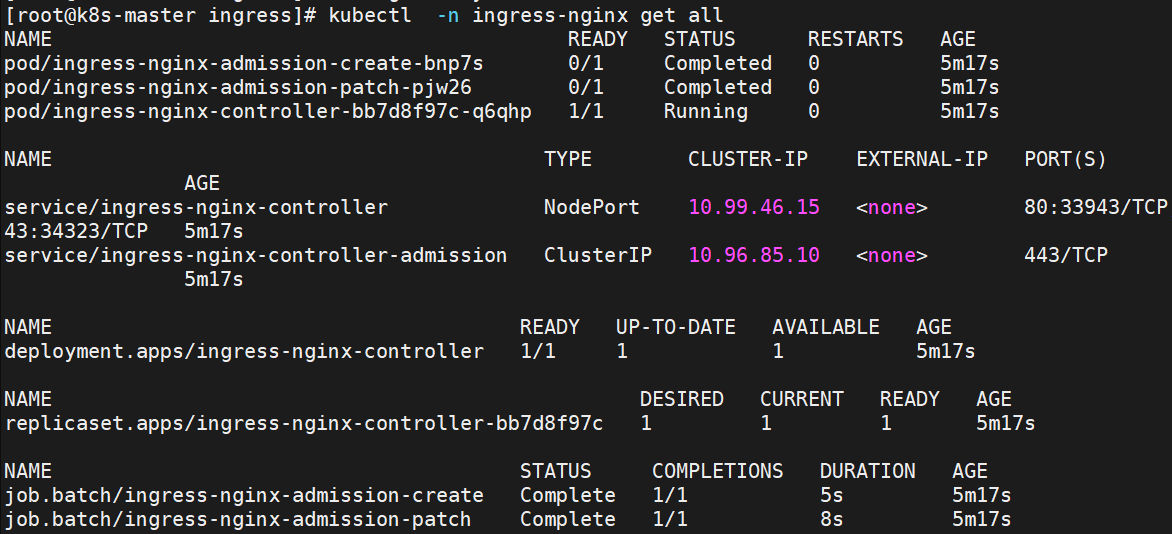Click the -n flag in the command
This screenshot has width=1172, height=534.
[x=448, y=15]
